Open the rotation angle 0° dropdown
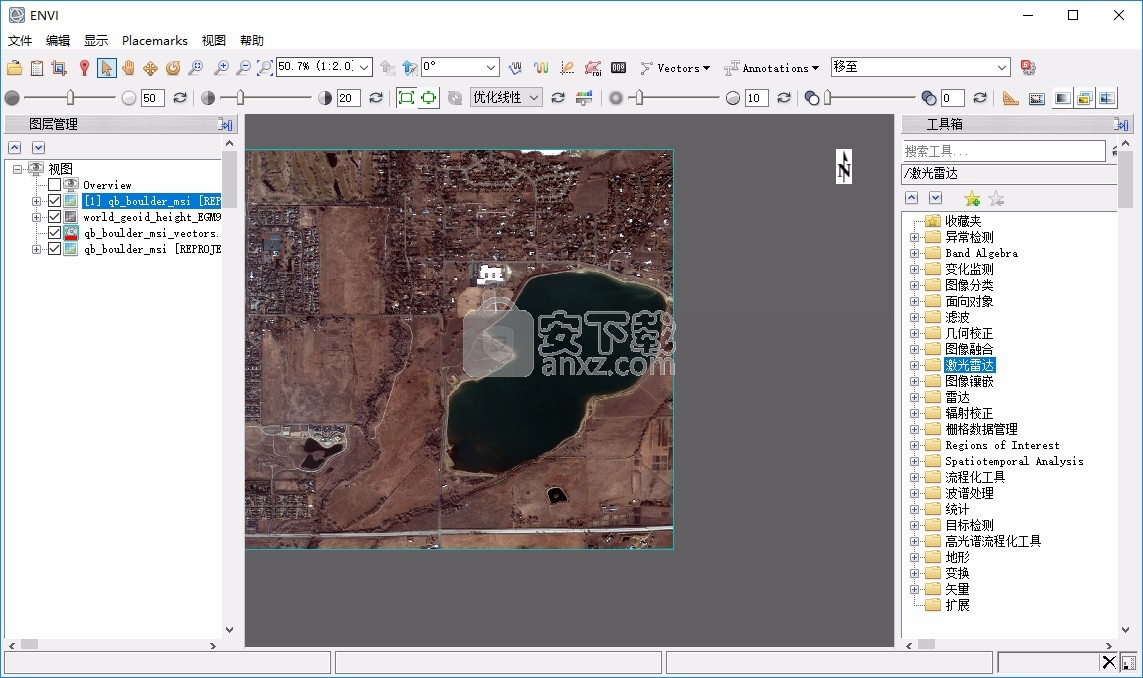The height and width of the screenshot is (678, 1143). [491, 67]
